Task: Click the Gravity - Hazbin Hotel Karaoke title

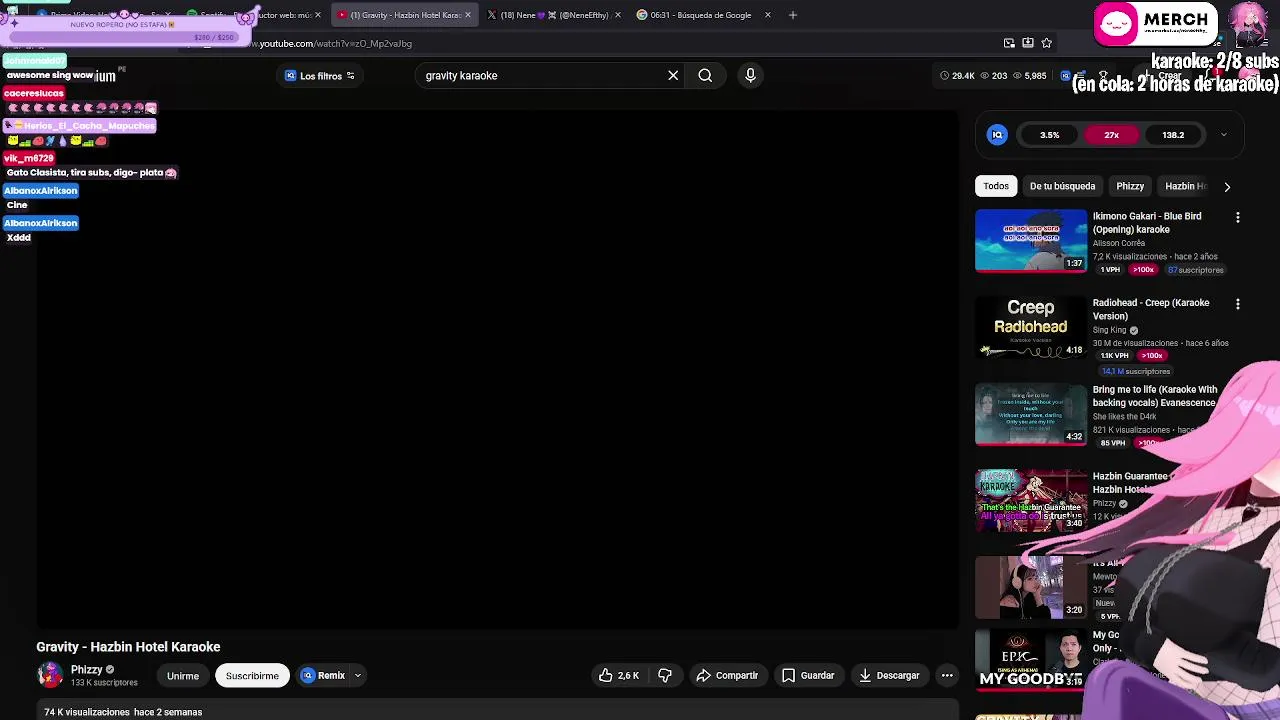Action: click(128, 647)
